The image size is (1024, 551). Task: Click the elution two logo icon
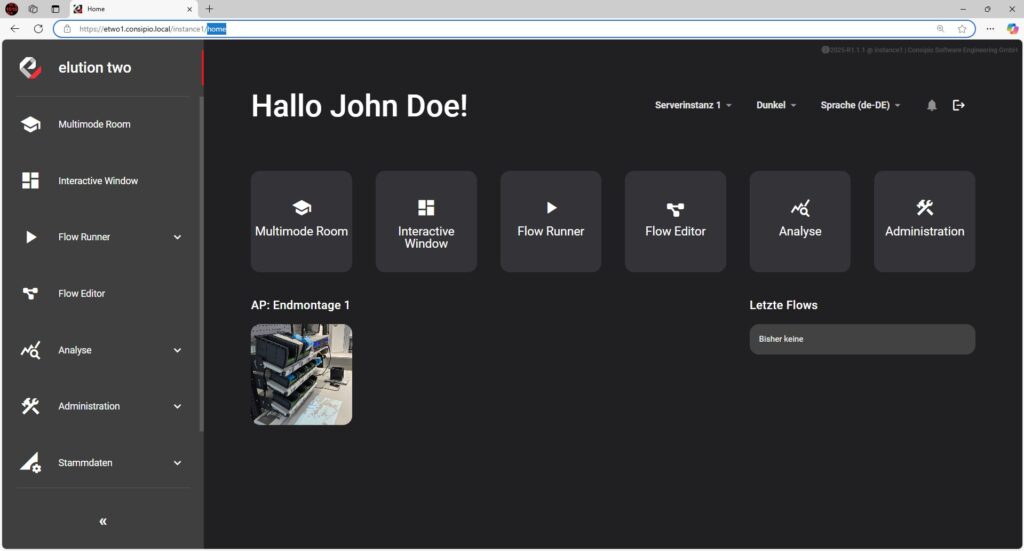click(x=30, y=68)
